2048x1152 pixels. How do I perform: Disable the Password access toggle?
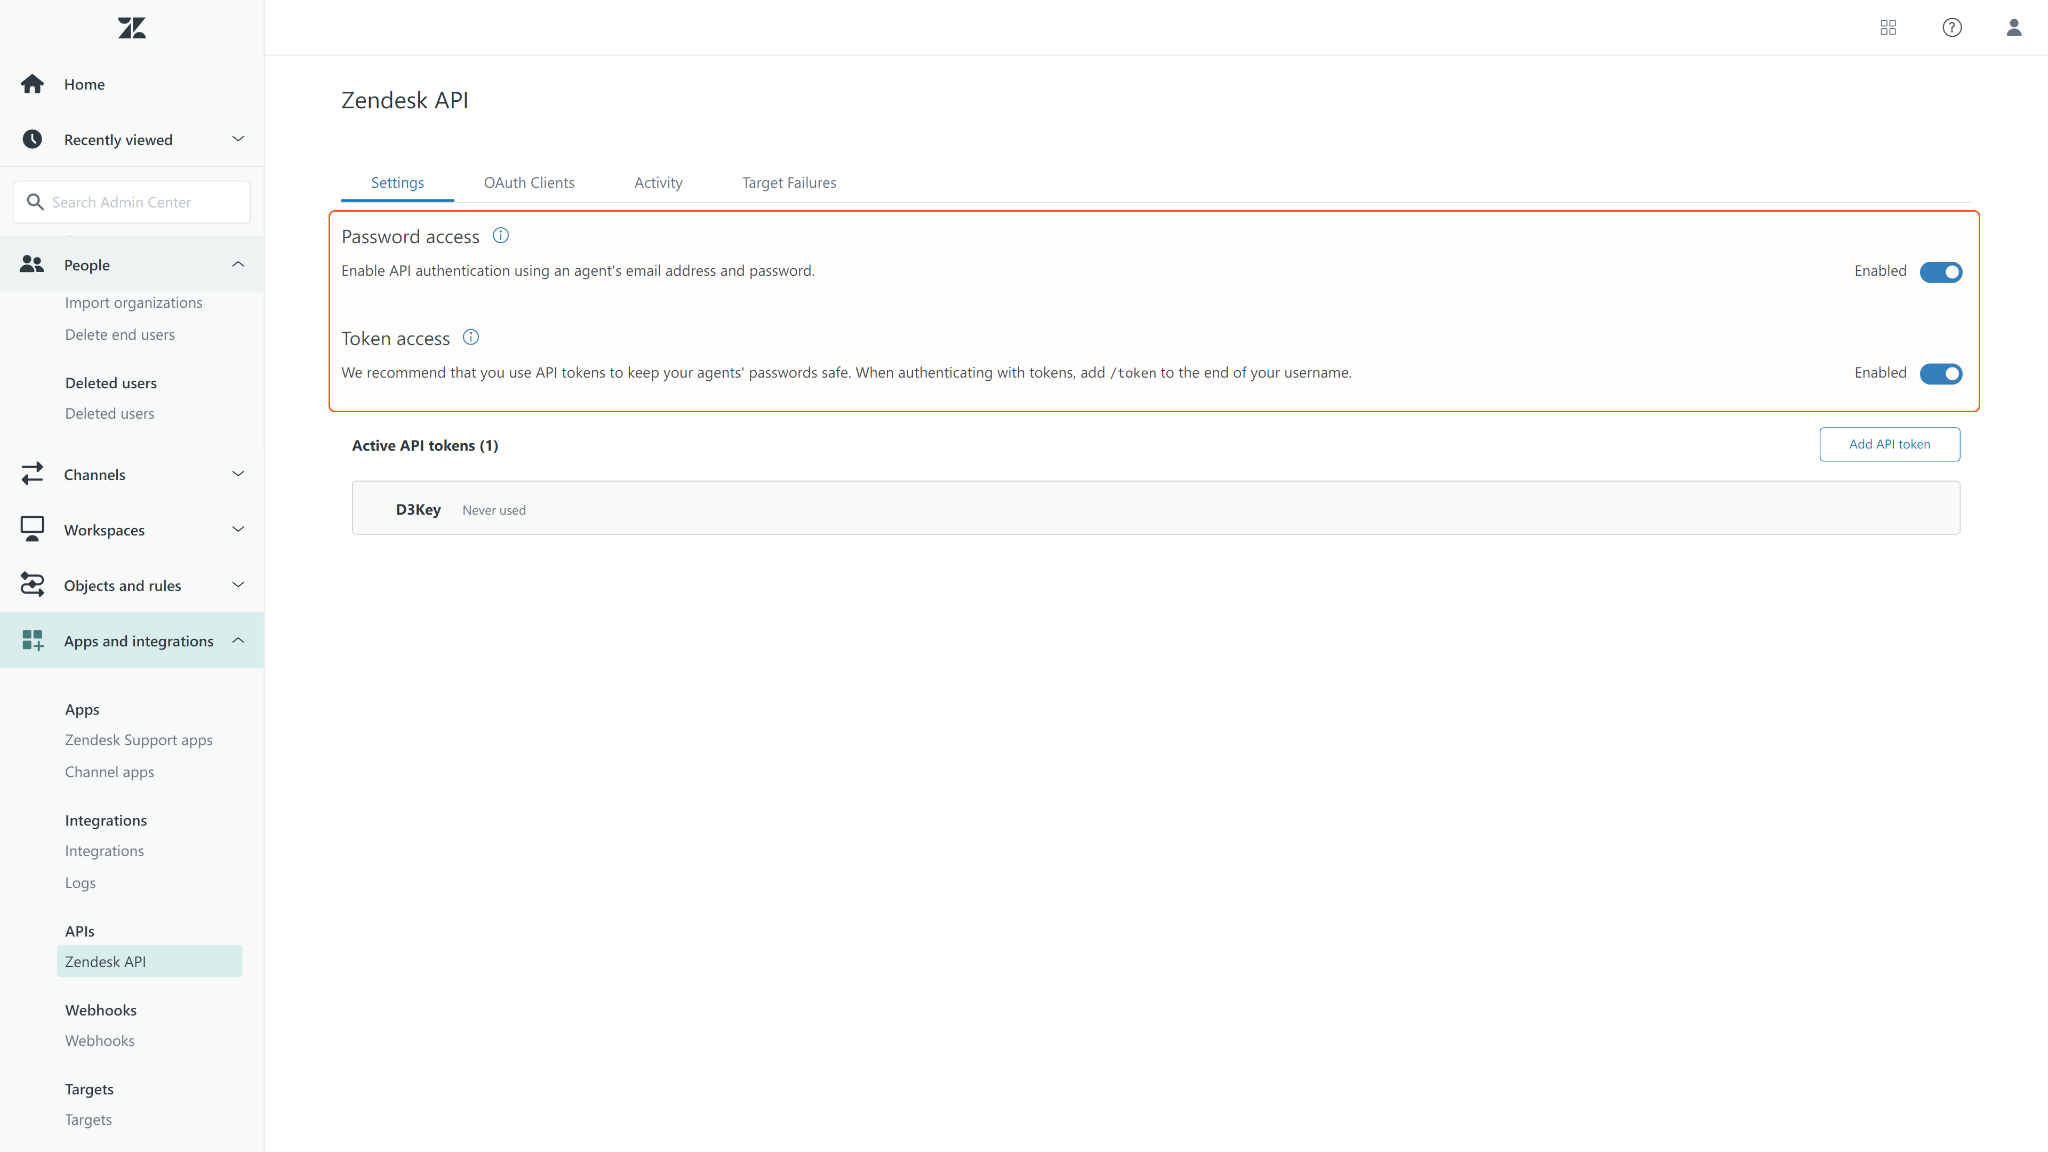[1940, 272]
